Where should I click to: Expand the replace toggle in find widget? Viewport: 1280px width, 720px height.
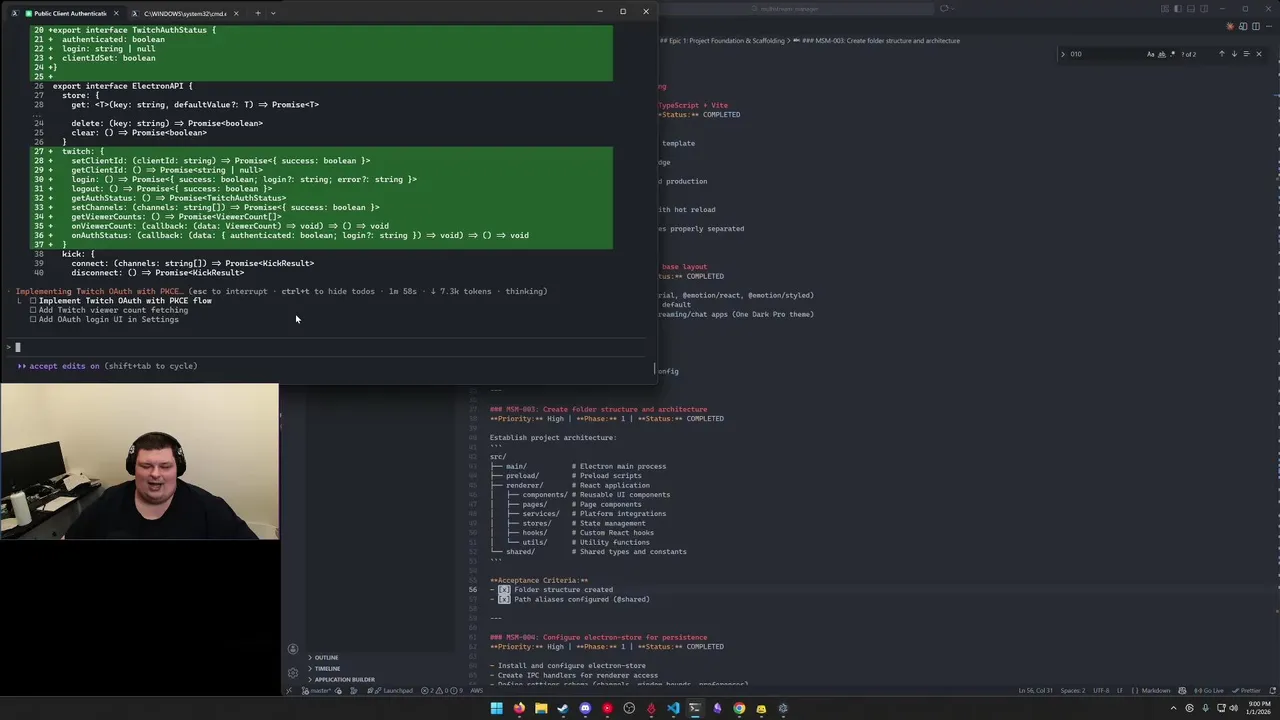coord(1062,54)
